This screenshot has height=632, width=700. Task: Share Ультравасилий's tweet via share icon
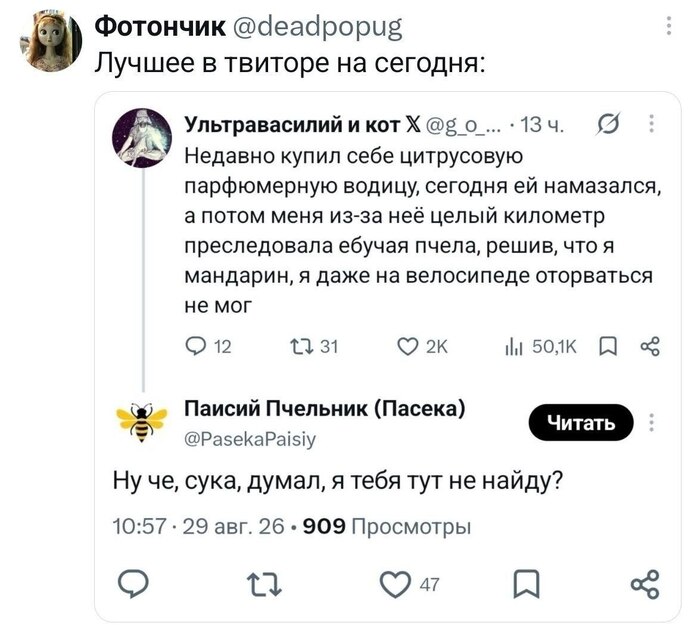[650, 346]
